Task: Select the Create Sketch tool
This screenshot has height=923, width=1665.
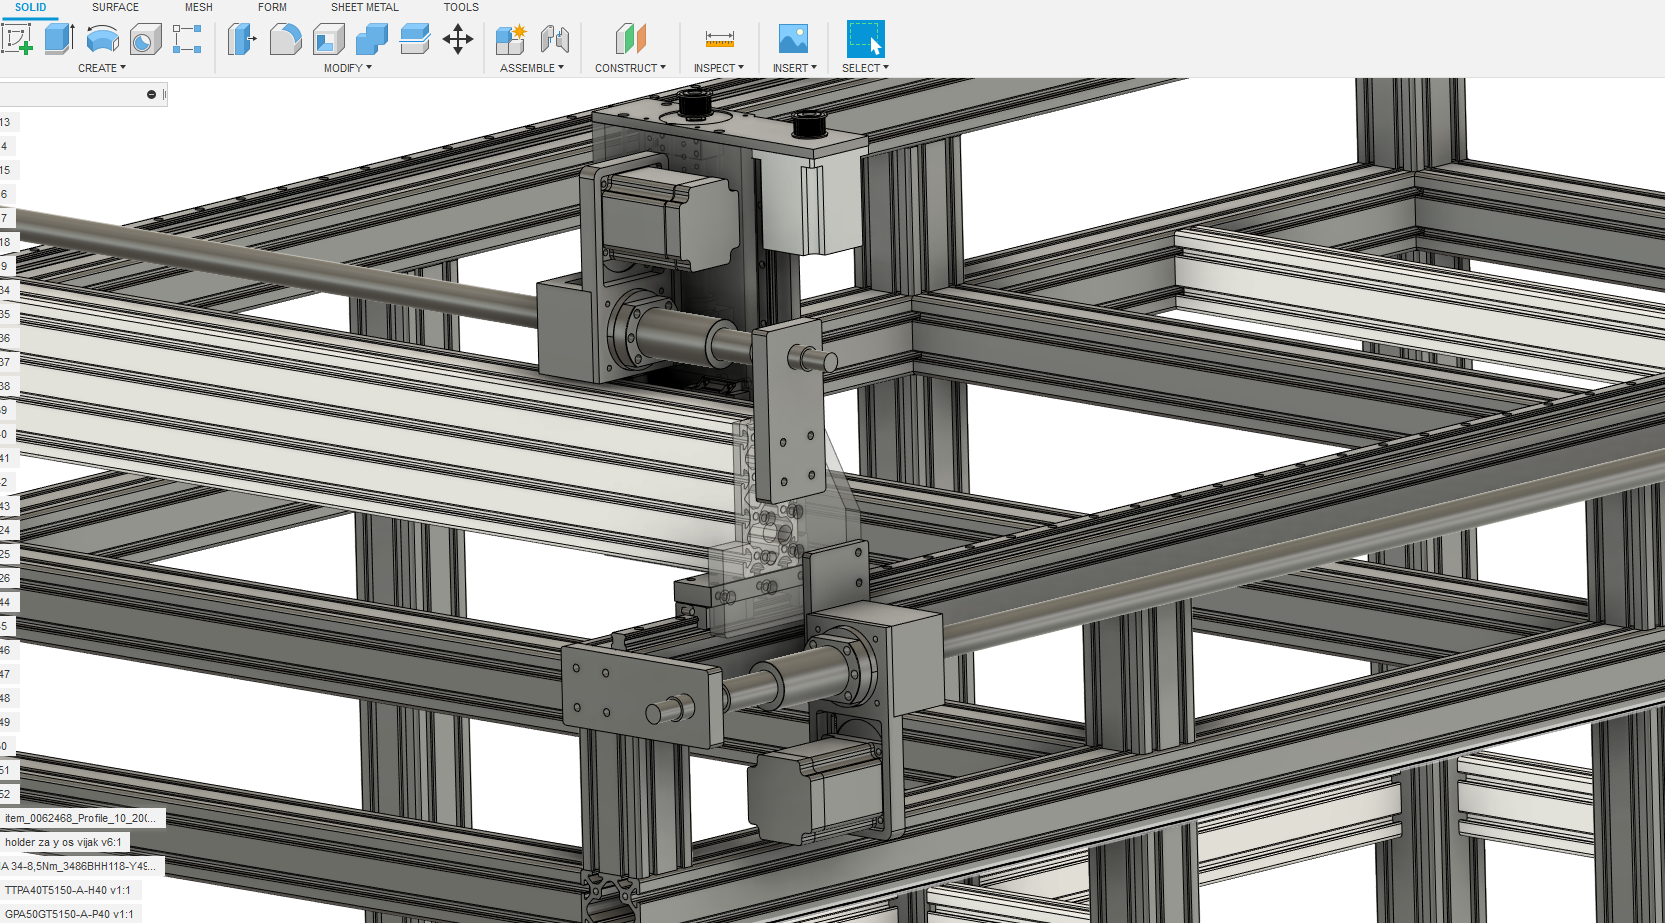Action: 17,39
